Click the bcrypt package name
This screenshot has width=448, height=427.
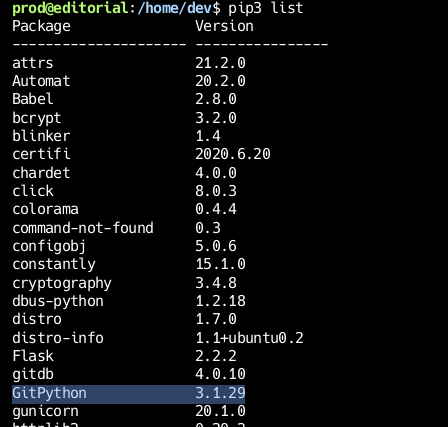point(37,118)
